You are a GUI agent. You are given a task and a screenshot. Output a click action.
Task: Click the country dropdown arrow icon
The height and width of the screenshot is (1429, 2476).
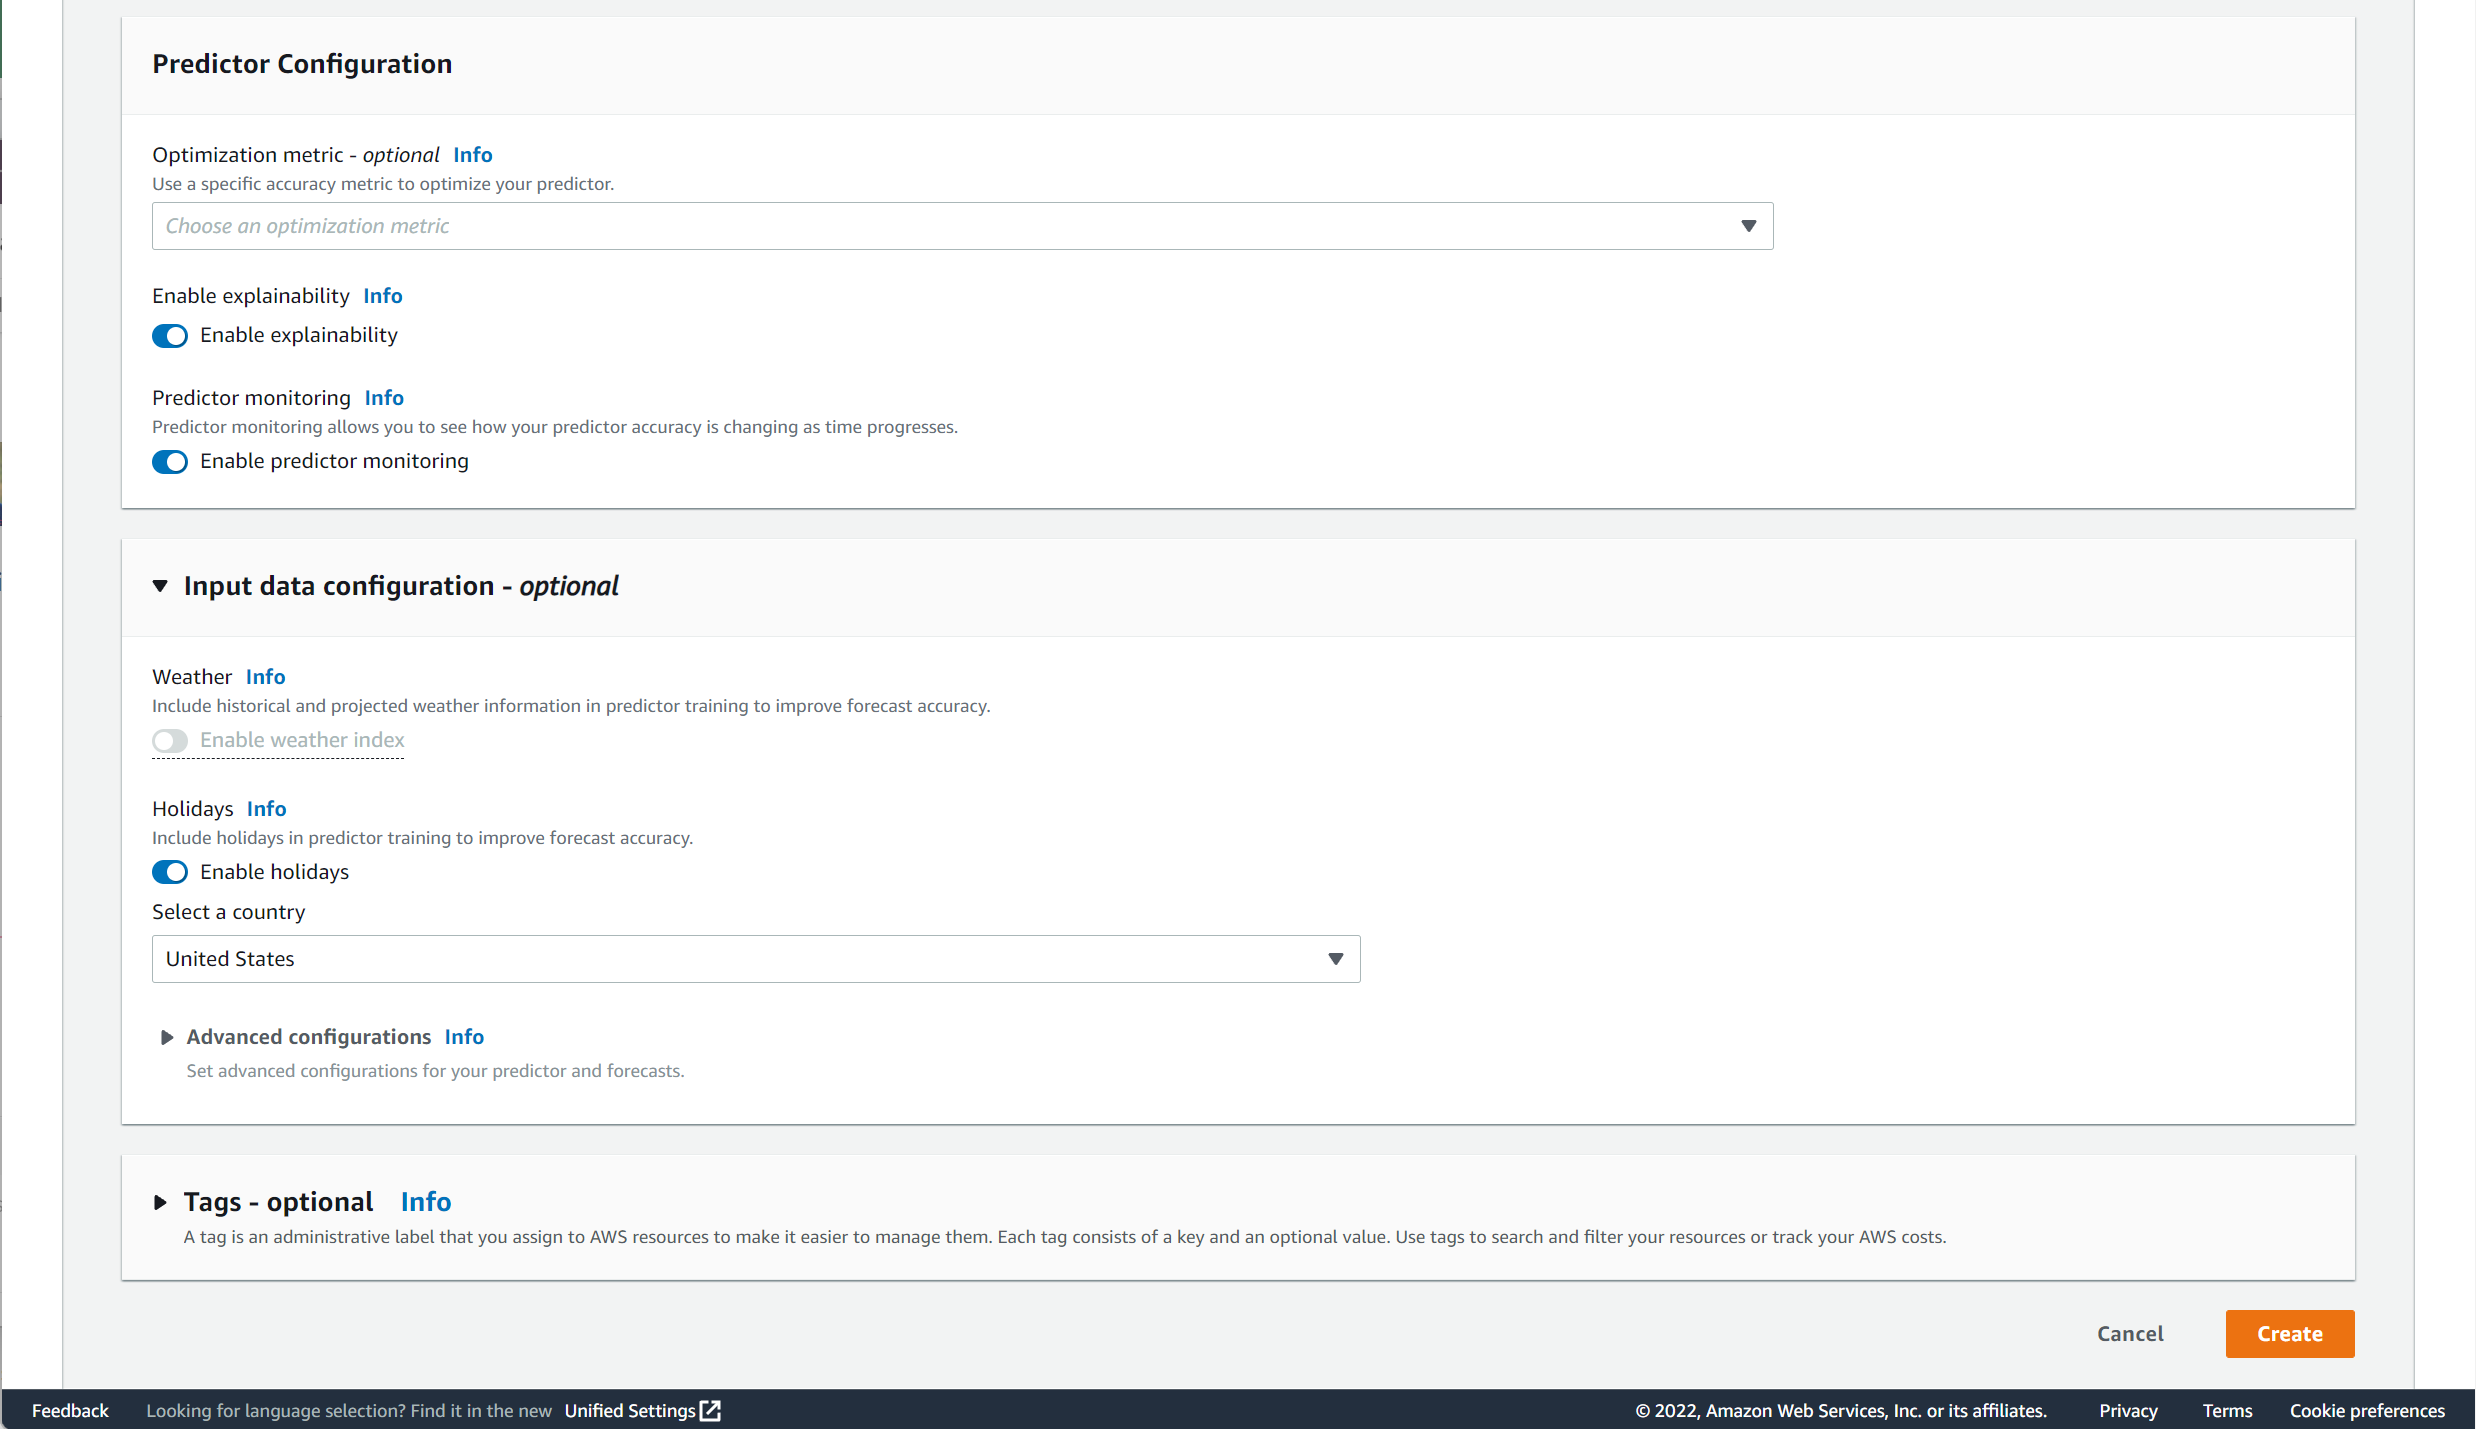click(x=1335, y=959)
